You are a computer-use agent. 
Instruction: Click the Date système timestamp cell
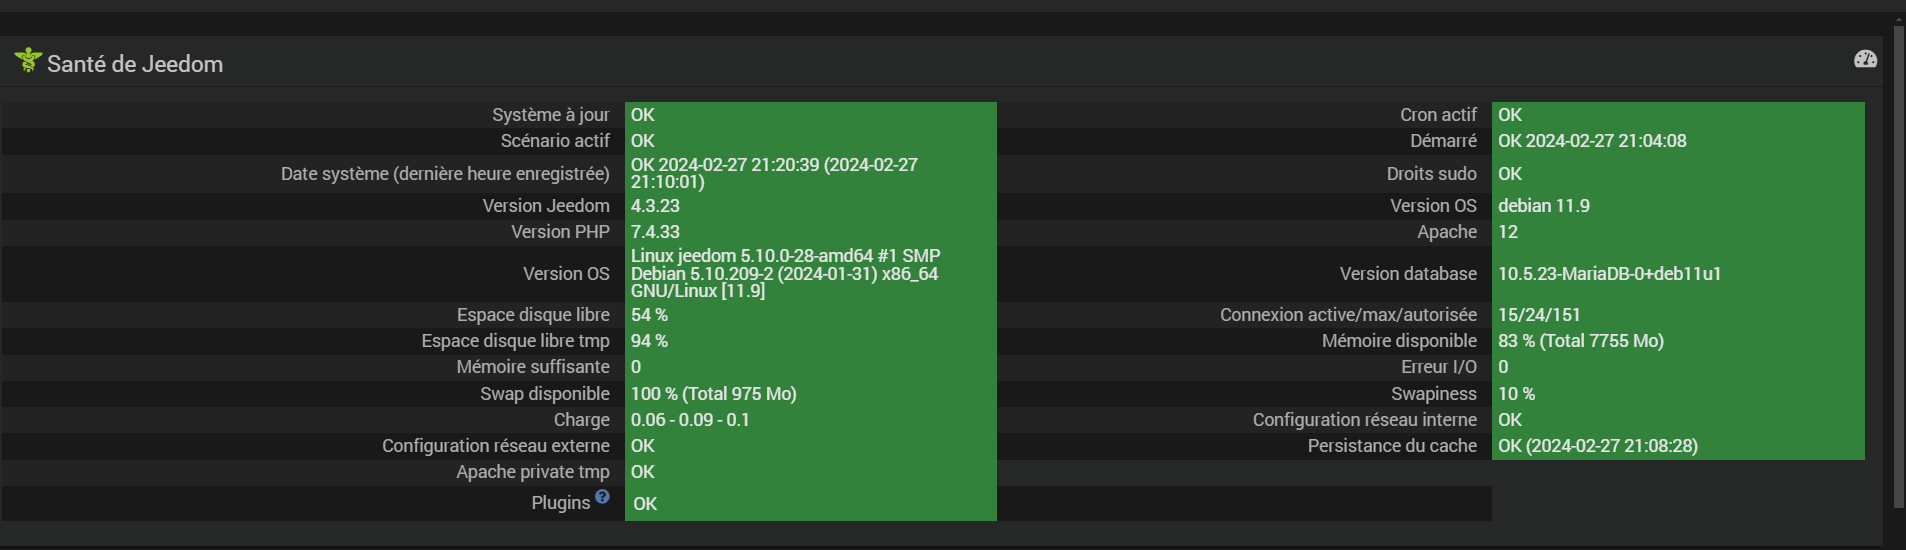pos(810,173)
